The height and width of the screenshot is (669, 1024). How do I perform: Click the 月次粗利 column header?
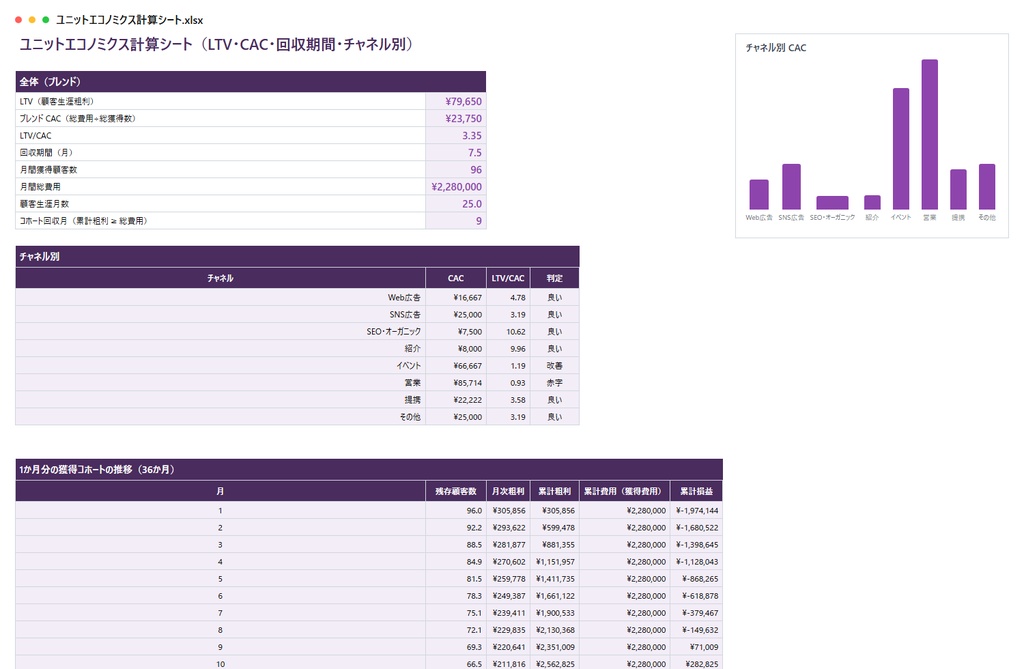tap(508, 491)
